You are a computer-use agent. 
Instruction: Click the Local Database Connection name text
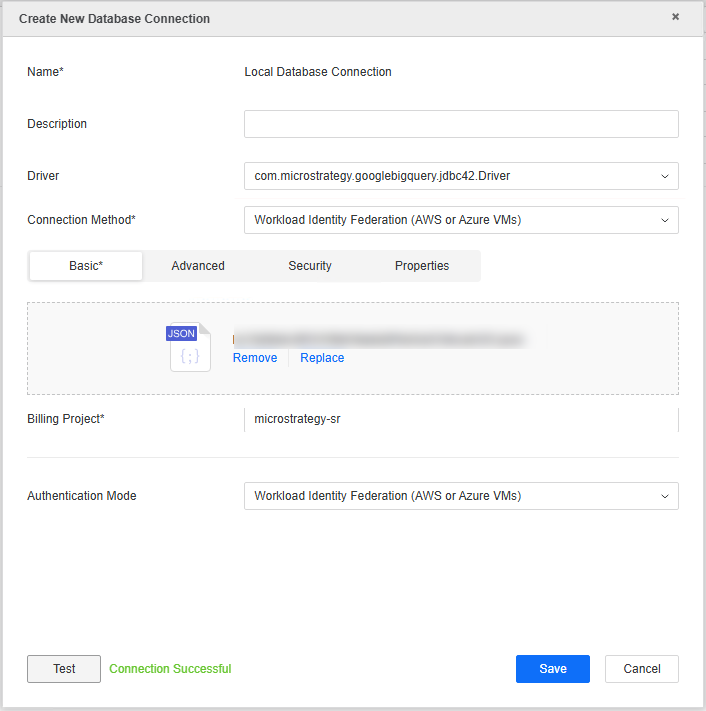coord(318,72)
